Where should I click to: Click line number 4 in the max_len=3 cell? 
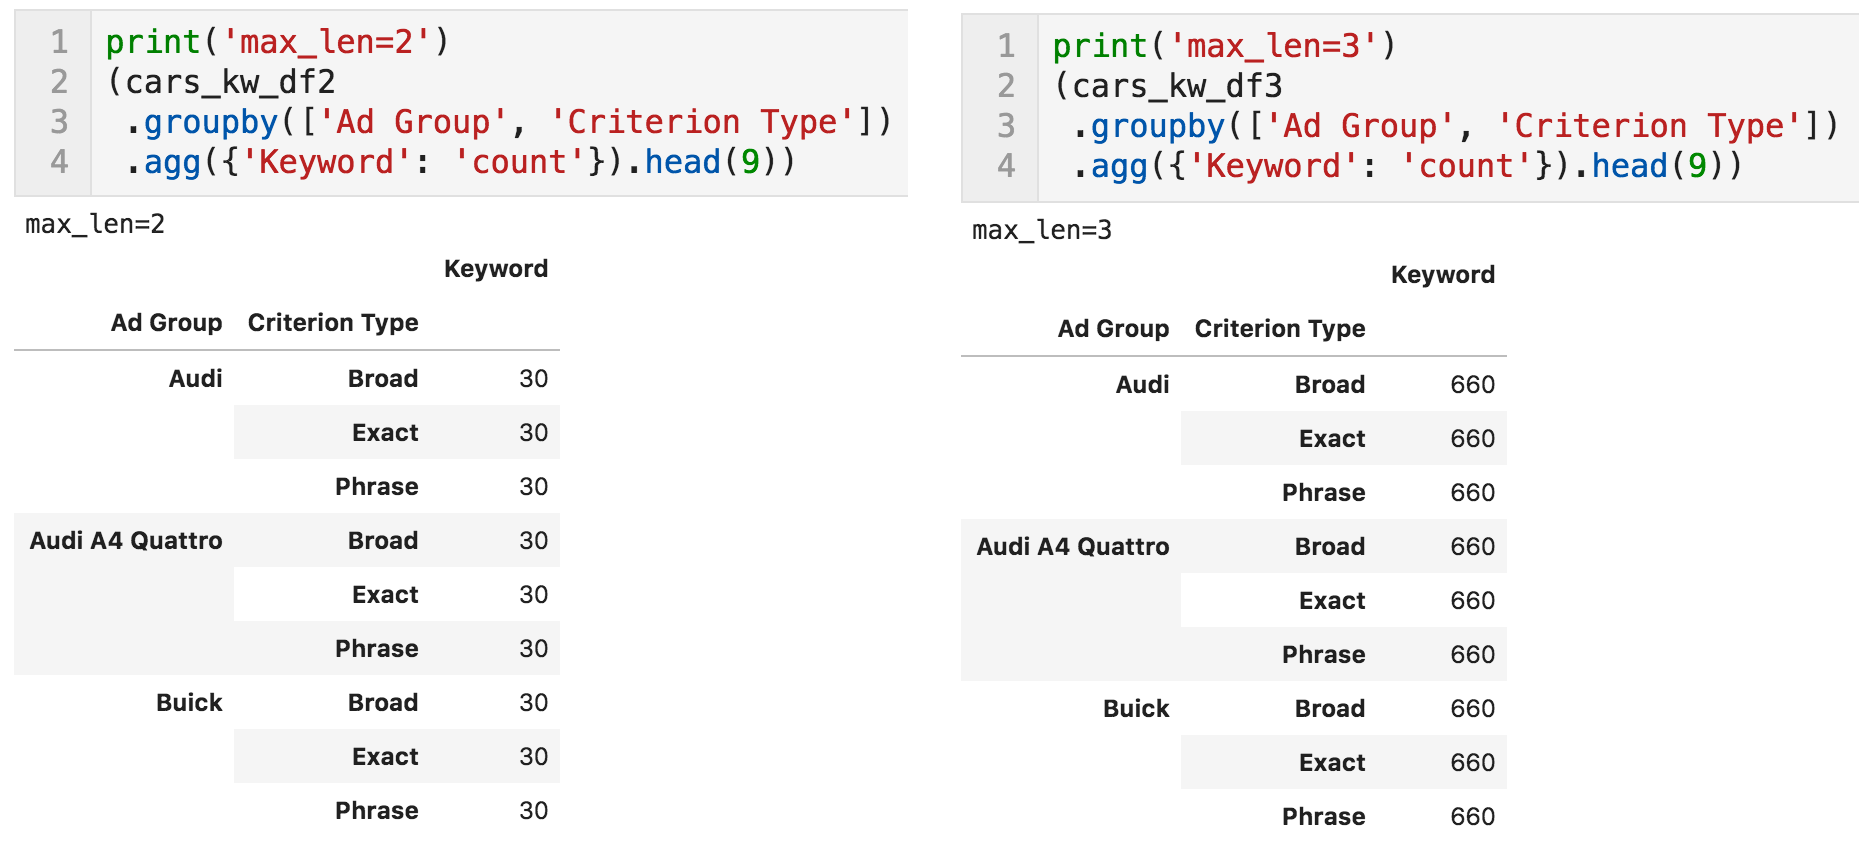(1006, 166)
